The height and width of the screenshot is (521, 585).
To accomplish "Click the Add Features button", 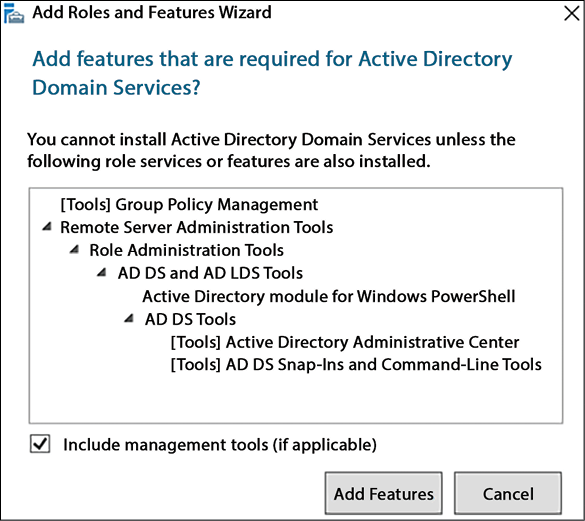I will coord(384,493).
